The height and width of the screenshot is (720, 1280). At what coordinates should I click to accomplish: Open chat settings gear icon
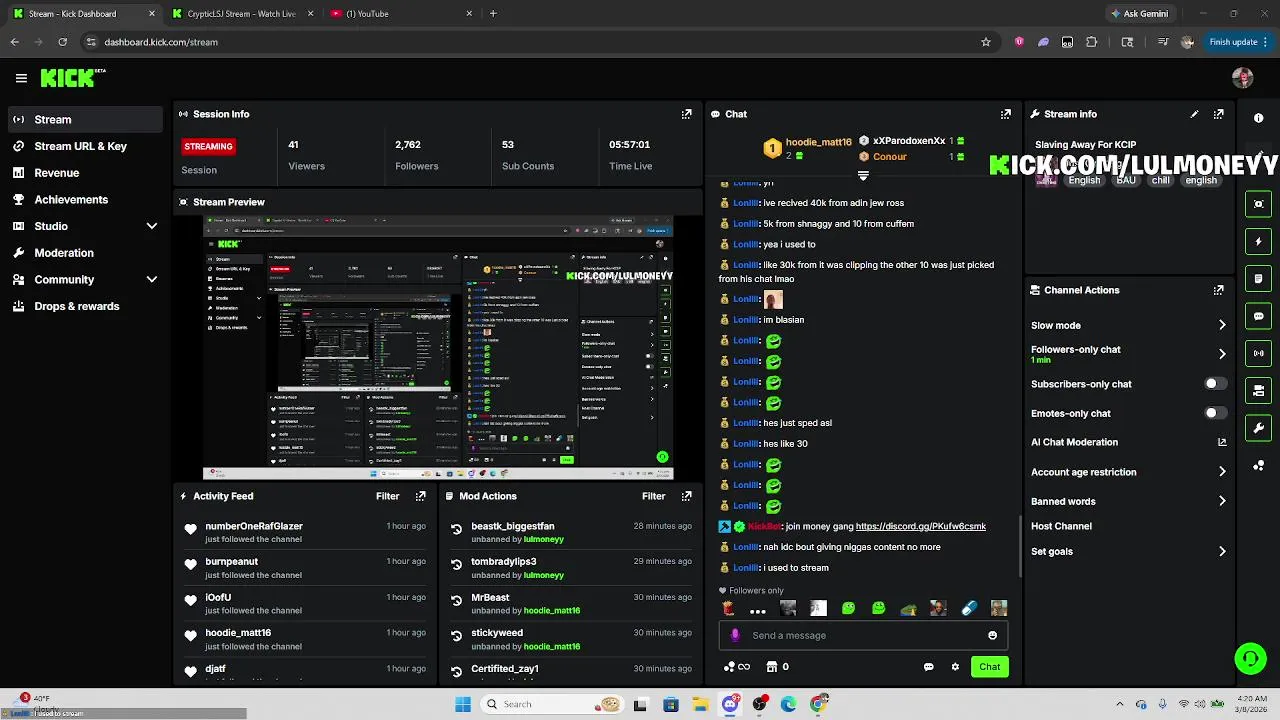[955, 667]
